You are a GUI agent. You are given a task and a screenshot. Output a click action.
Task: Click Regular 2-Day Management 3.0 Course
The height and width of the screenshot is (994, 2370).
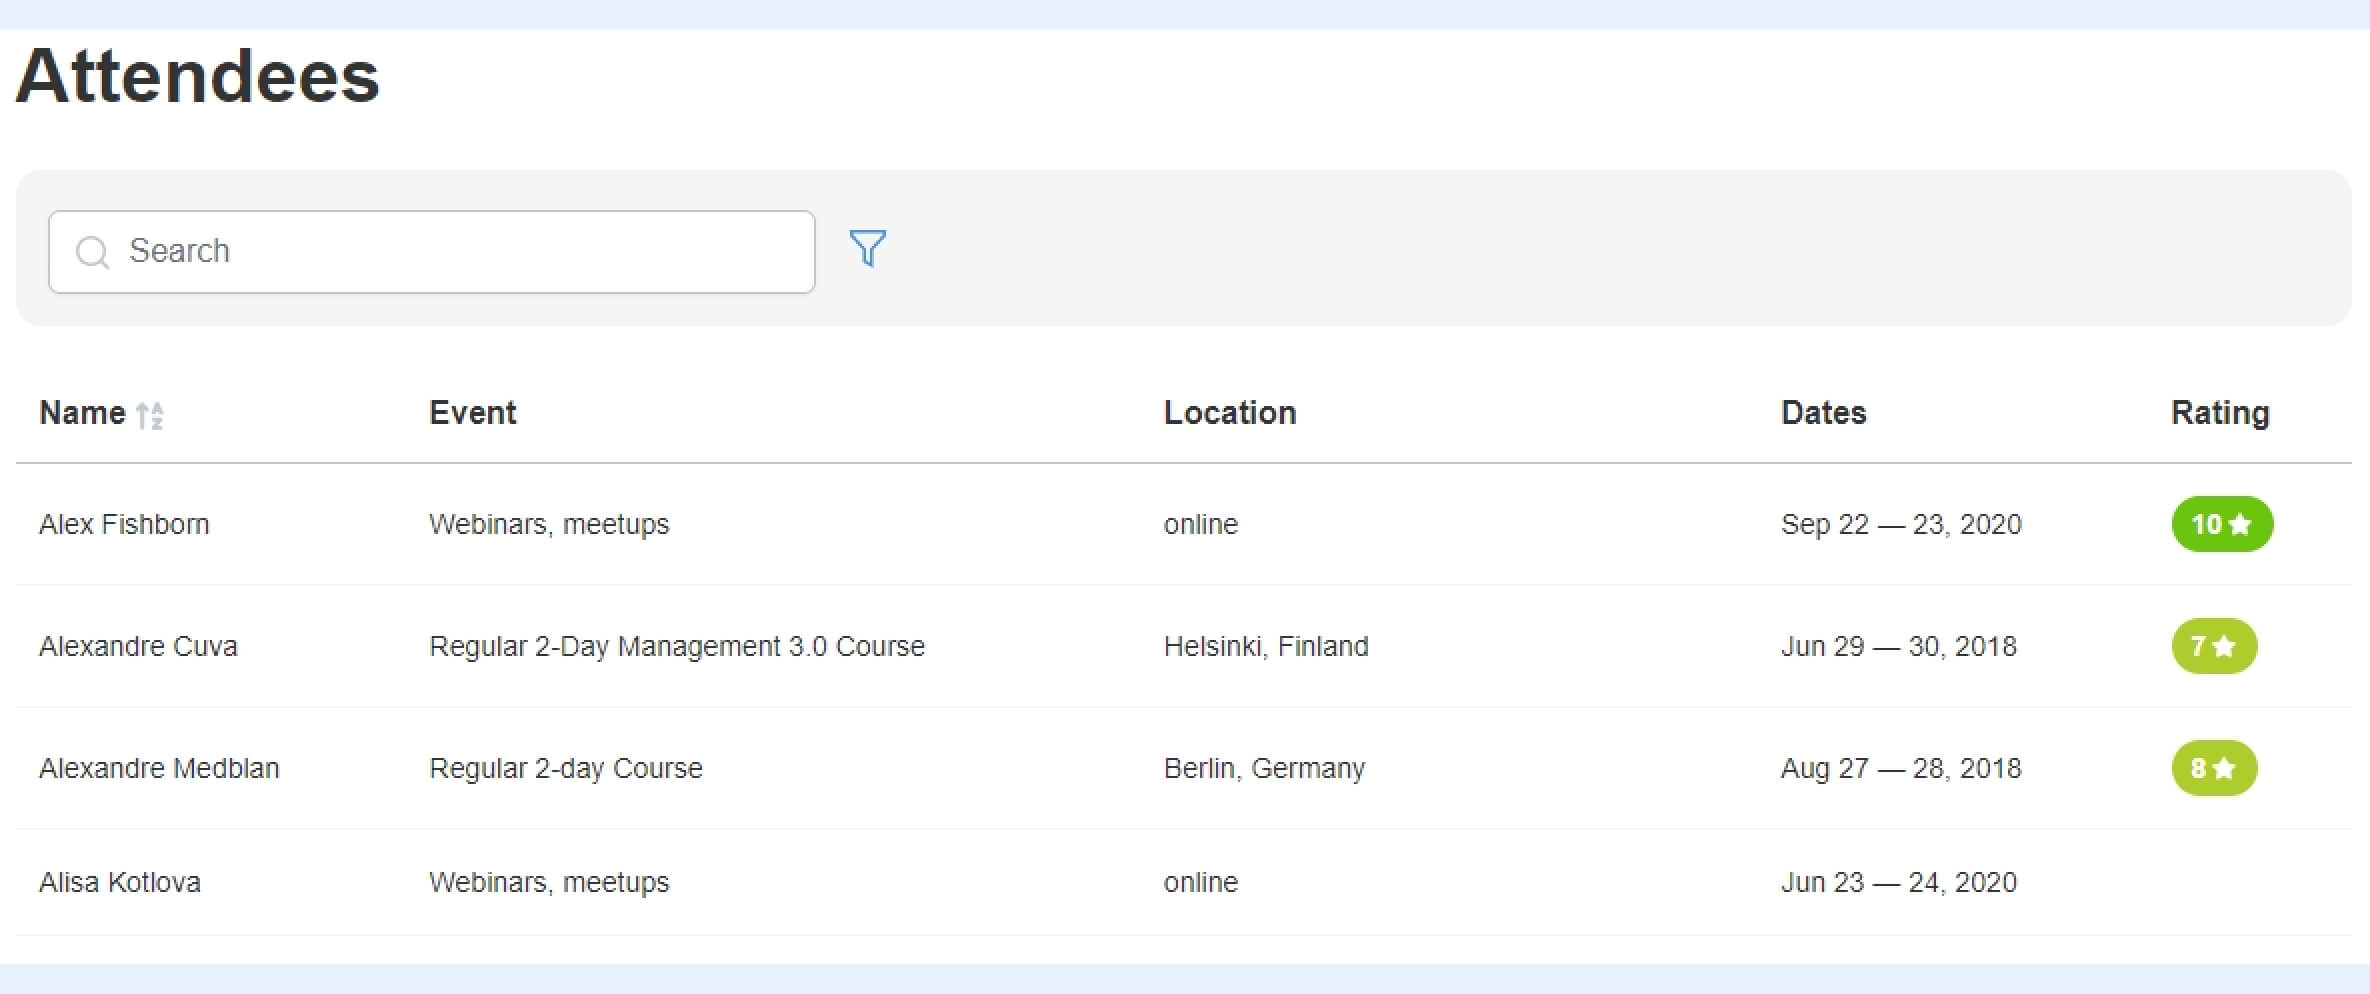coord(677,646)
